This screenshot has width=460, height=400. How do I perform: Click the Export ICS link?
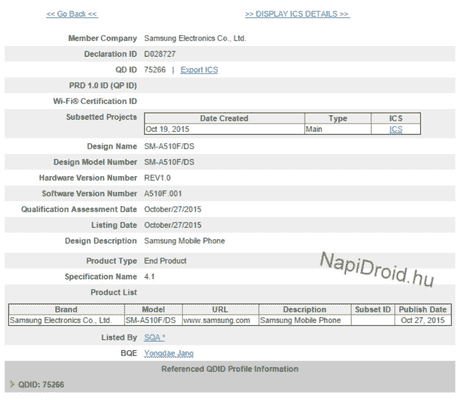(199, 70)
